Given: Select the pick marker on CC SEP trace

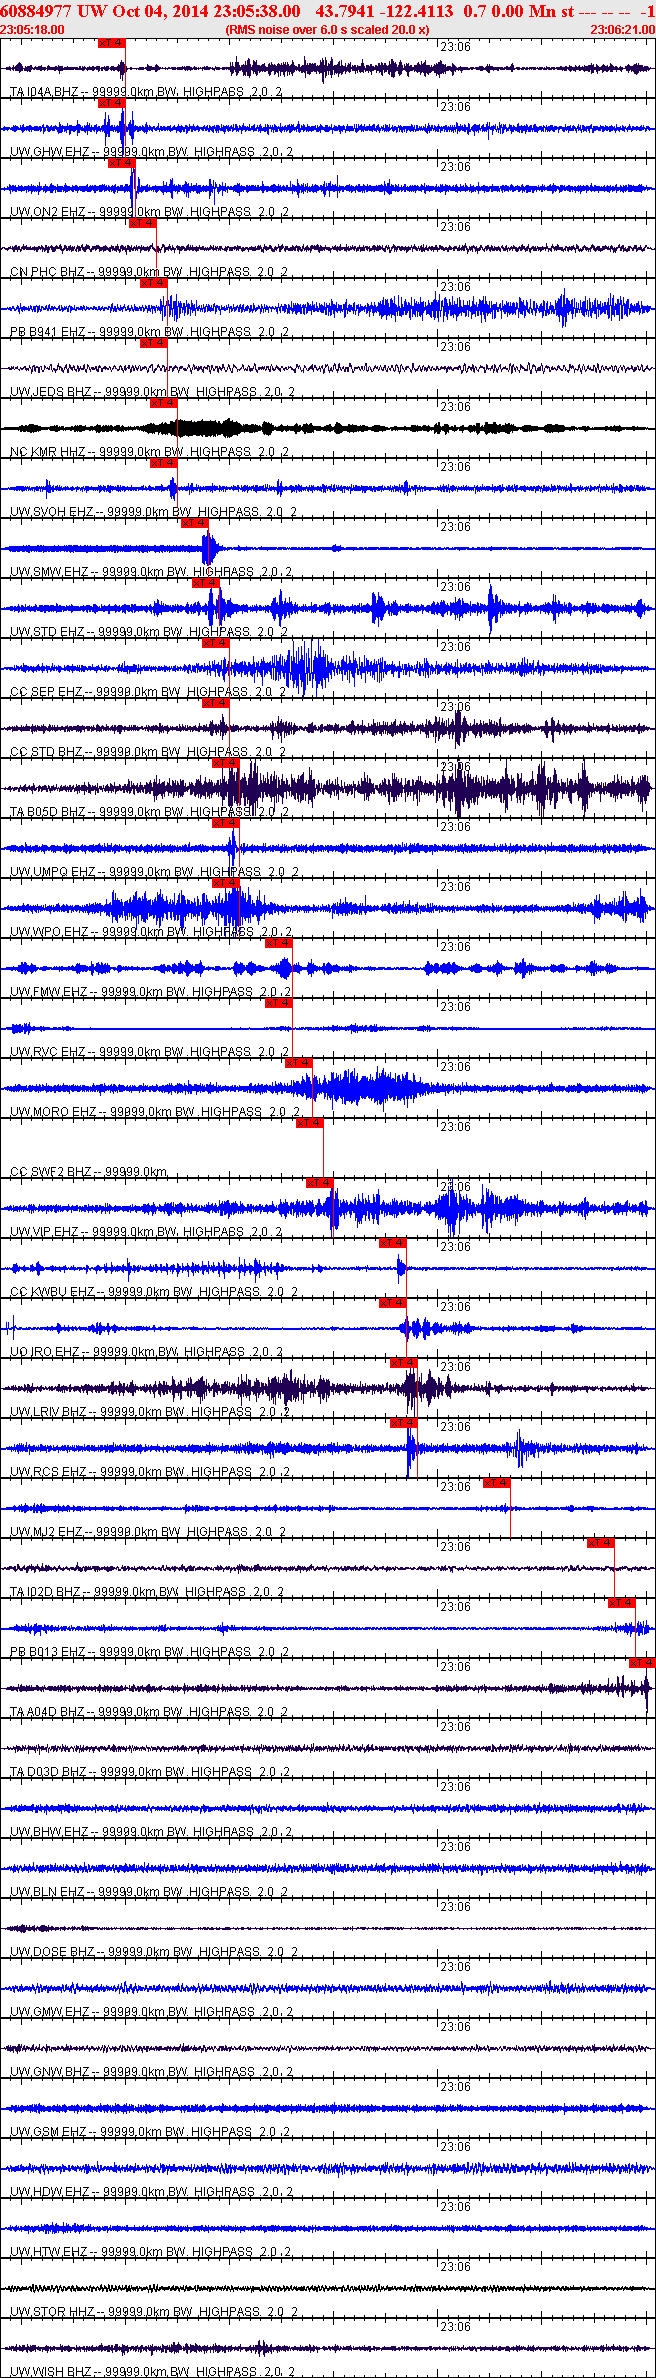Looking at the screenshot, I should coord(216,643).
